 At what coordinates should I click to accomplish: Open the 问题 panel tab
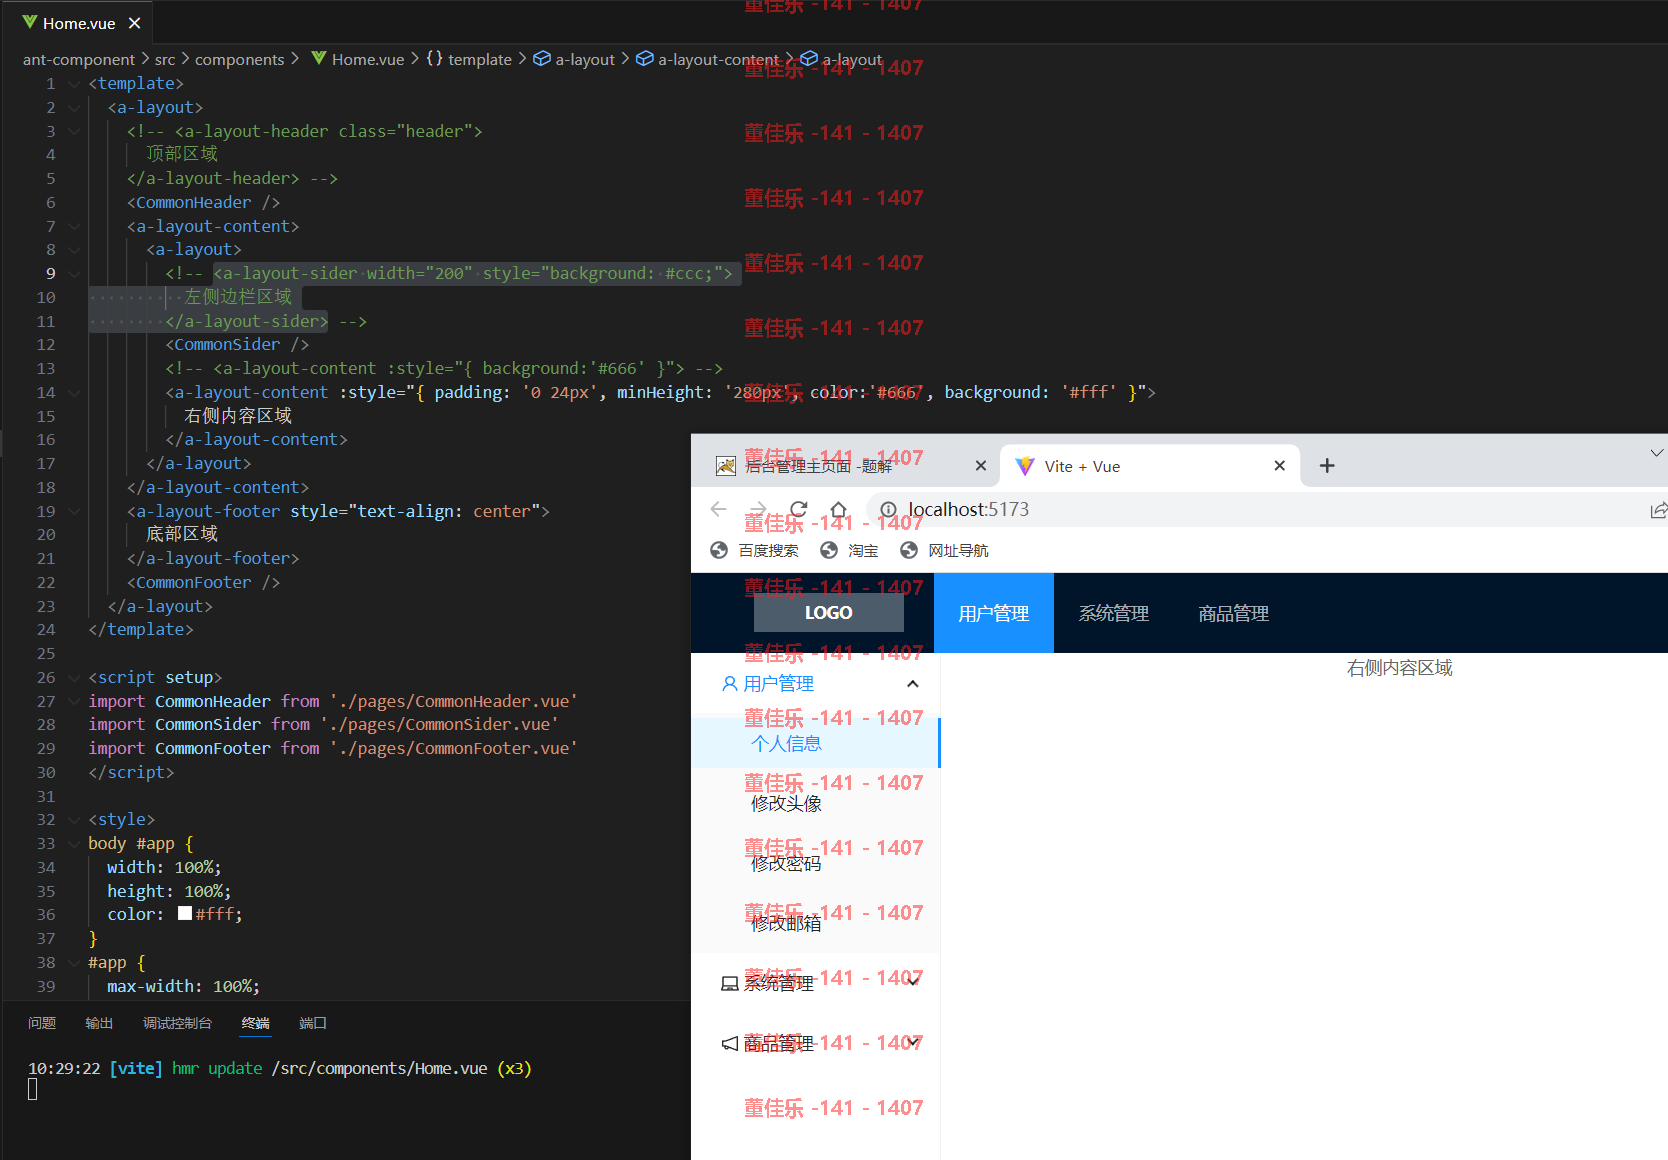[42, 1023]
